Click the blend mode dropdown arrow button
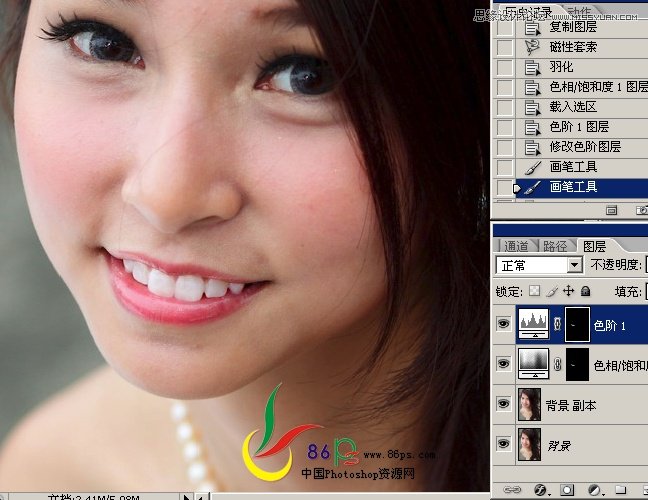648x500 pixels. (x=574, y=265)
